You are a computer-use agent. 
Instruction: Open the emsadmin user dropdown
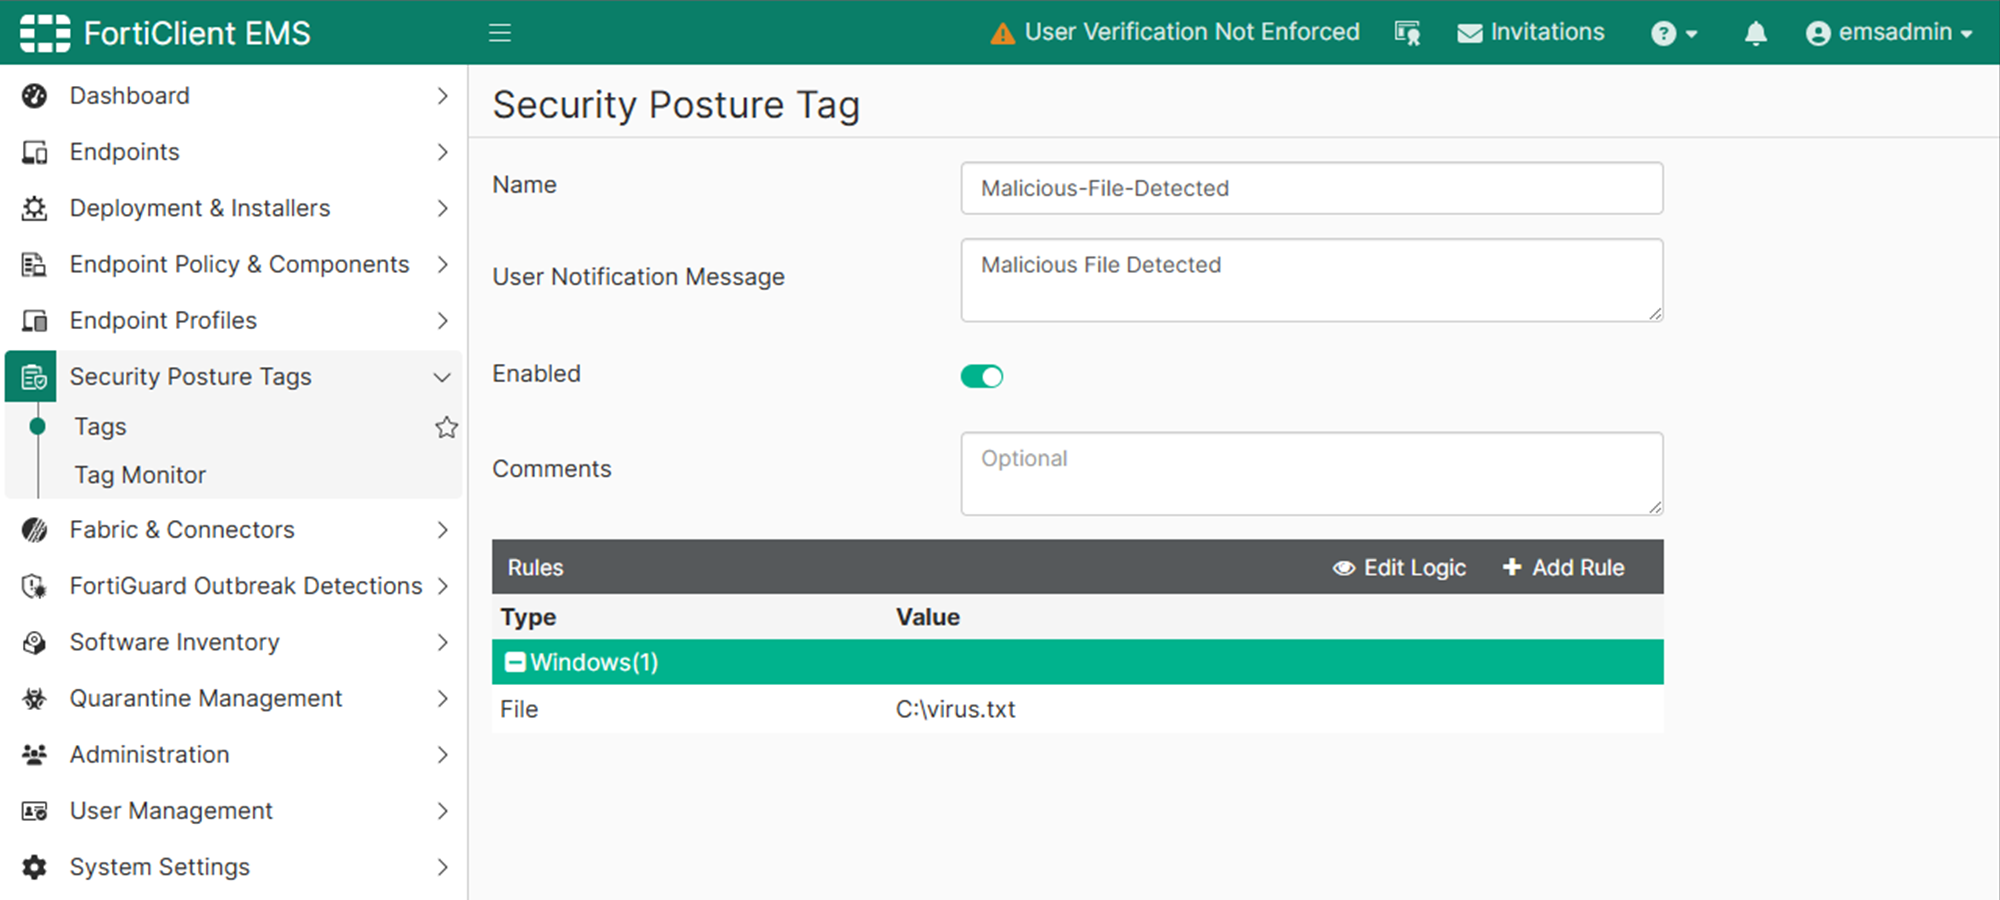point(1889,33)
